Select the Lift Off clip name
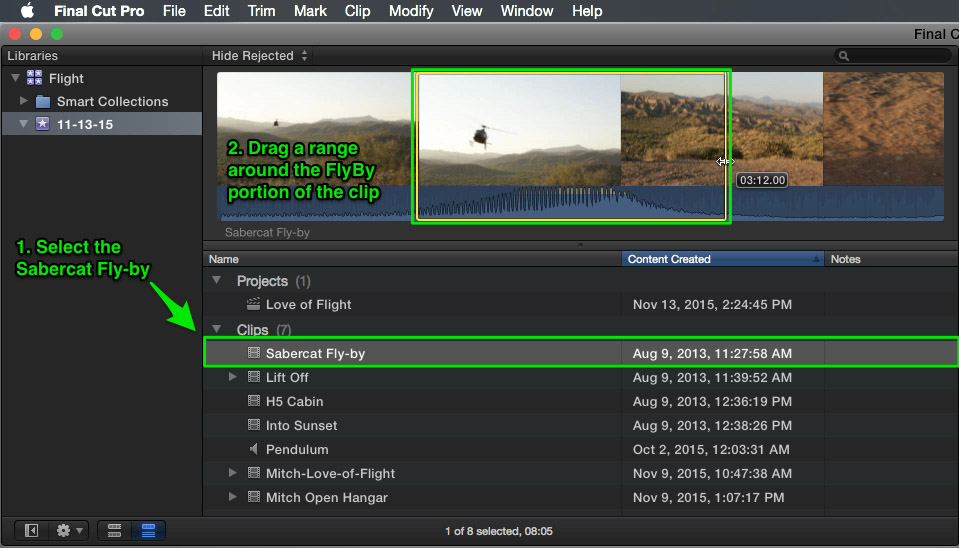959x548 pixels. [287, 377]
